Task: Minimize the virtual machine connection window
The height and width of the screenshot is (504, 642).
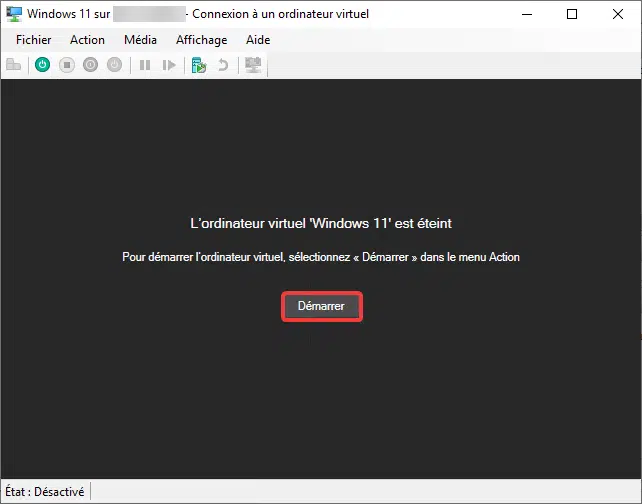Action: 527,14
